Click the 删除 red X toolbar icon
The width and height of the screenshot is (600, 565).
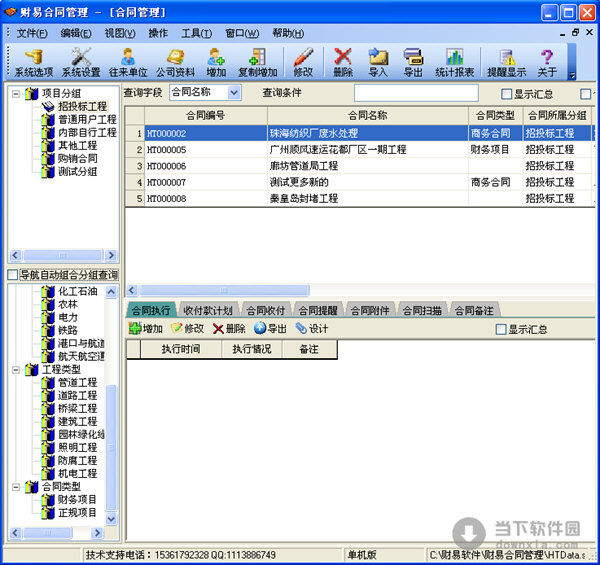tap(343, 61)
